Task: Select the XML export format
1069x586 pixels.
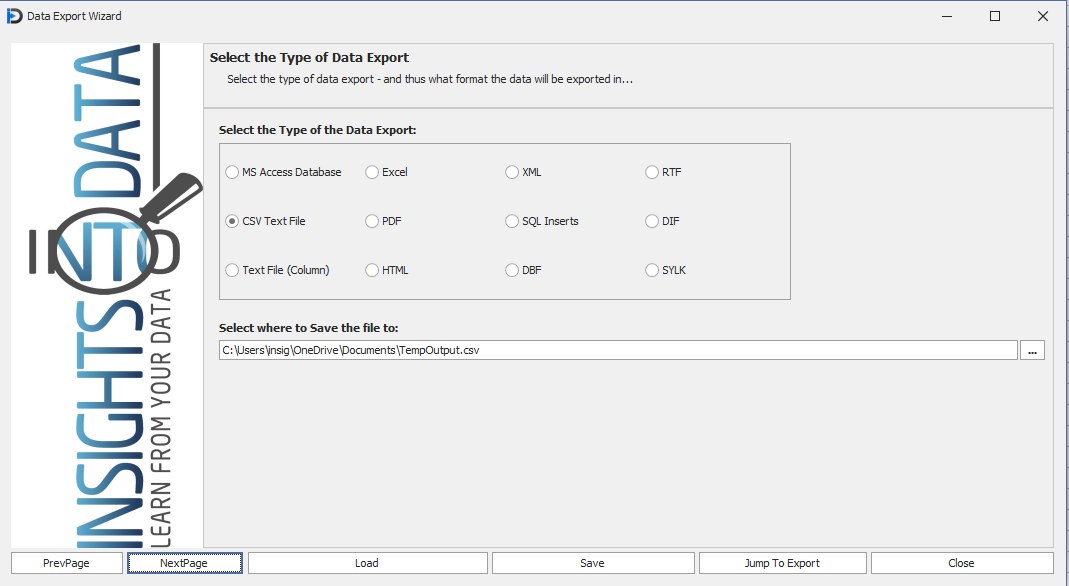Action: 513,172
